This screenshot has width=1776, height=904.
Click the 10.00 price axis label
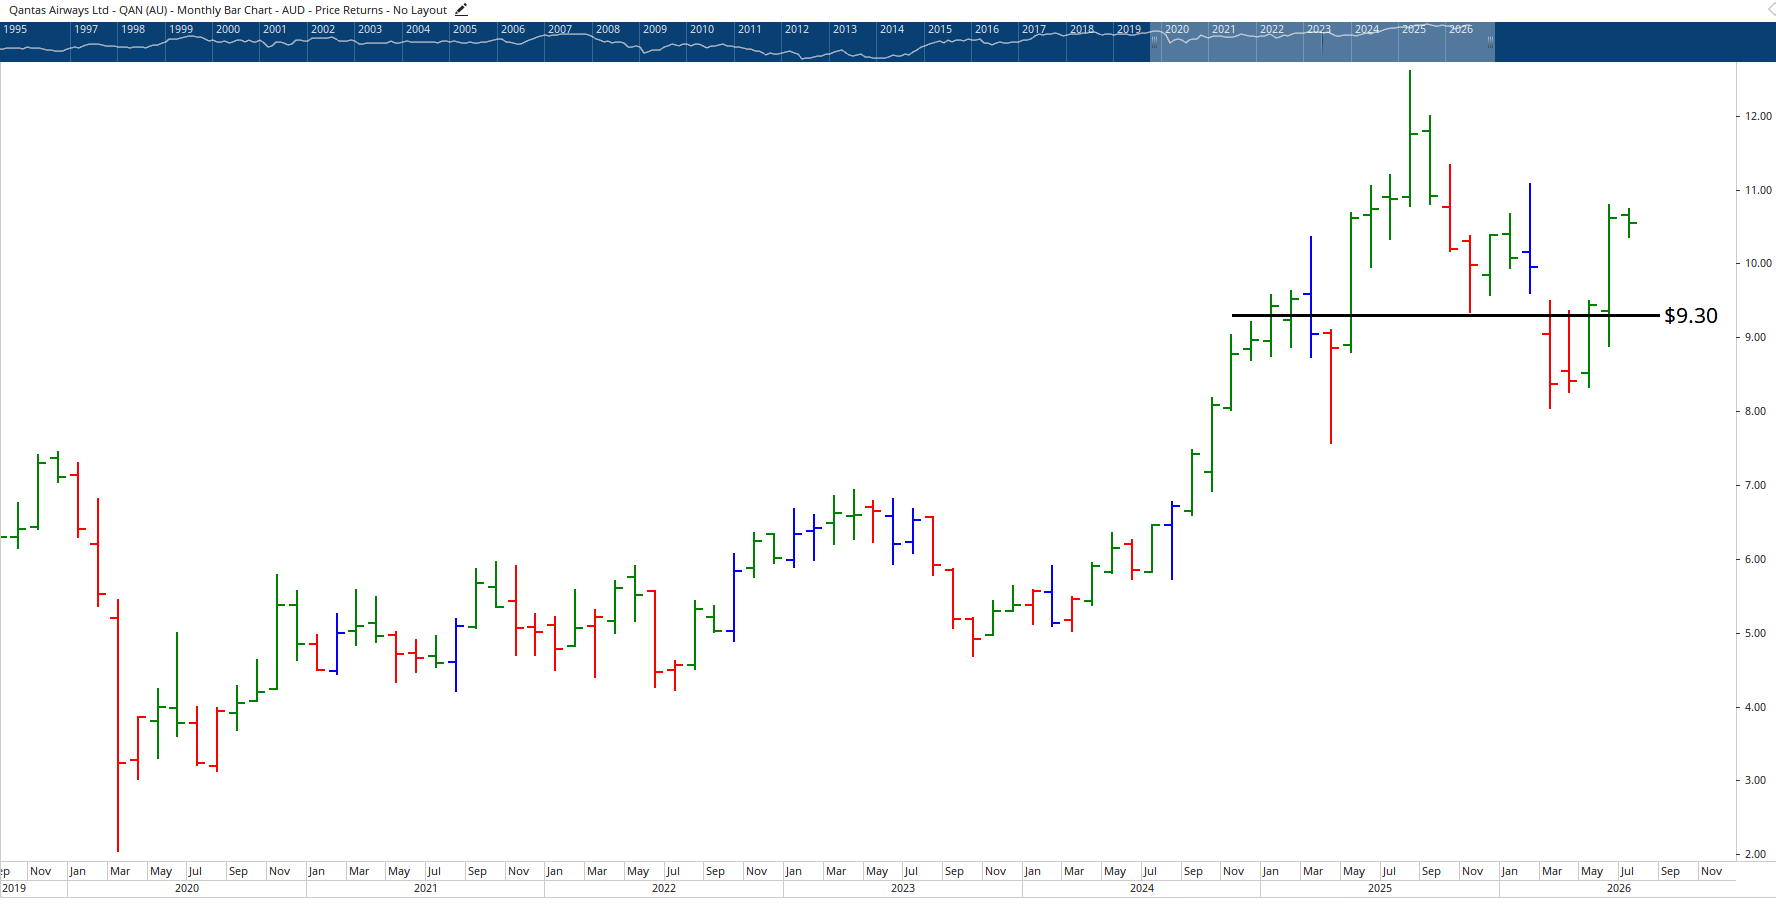tap(1758, 263)
